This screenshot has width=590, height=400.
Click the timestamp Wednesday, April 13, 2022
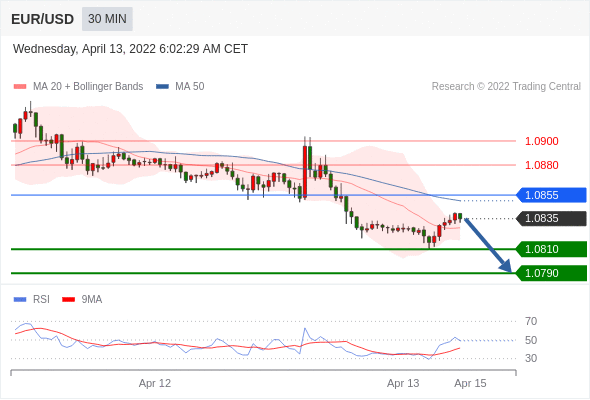130,49
